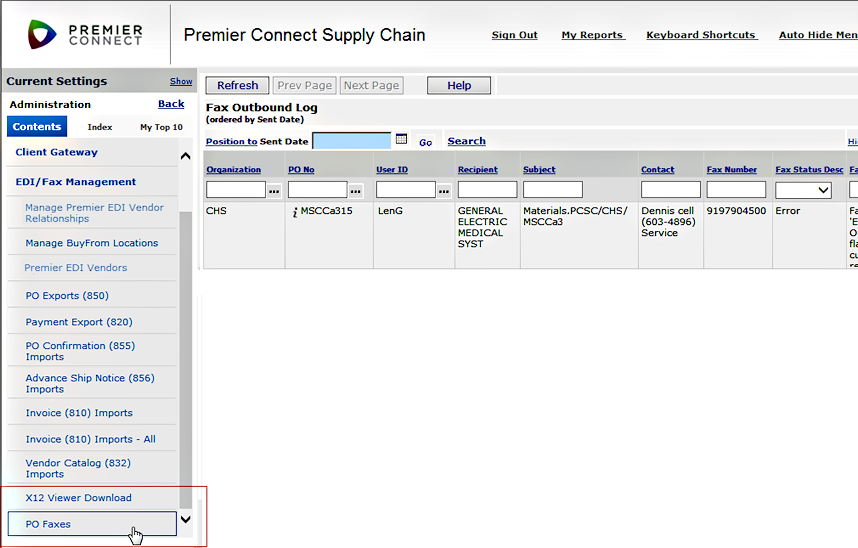The image size is (858, 548).
Task: Click the User ID lookup ellipsis button
Action: click(x=444, y=190)
